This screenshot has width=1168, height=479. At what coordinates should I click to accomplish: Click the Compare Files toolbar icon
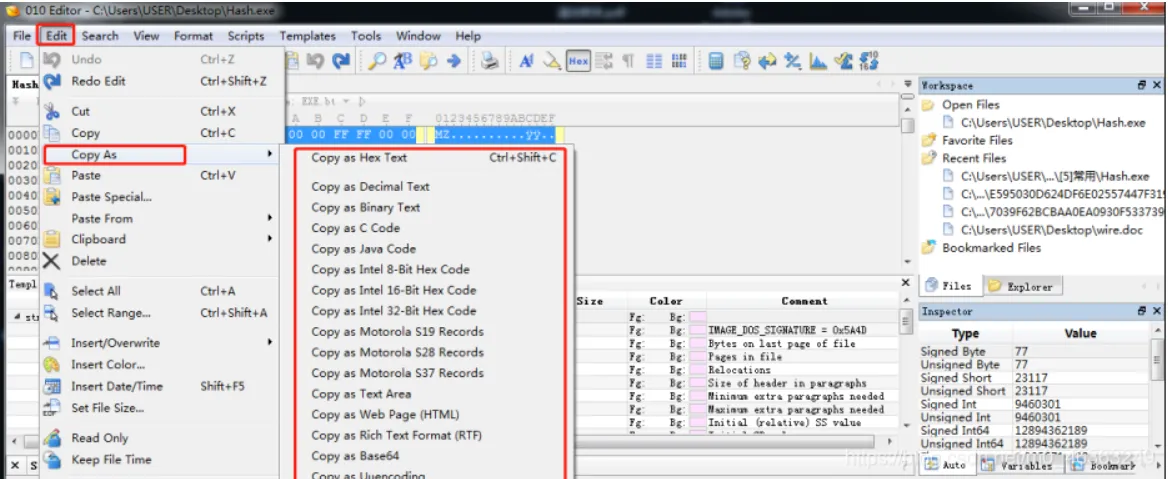click(742, 62)
